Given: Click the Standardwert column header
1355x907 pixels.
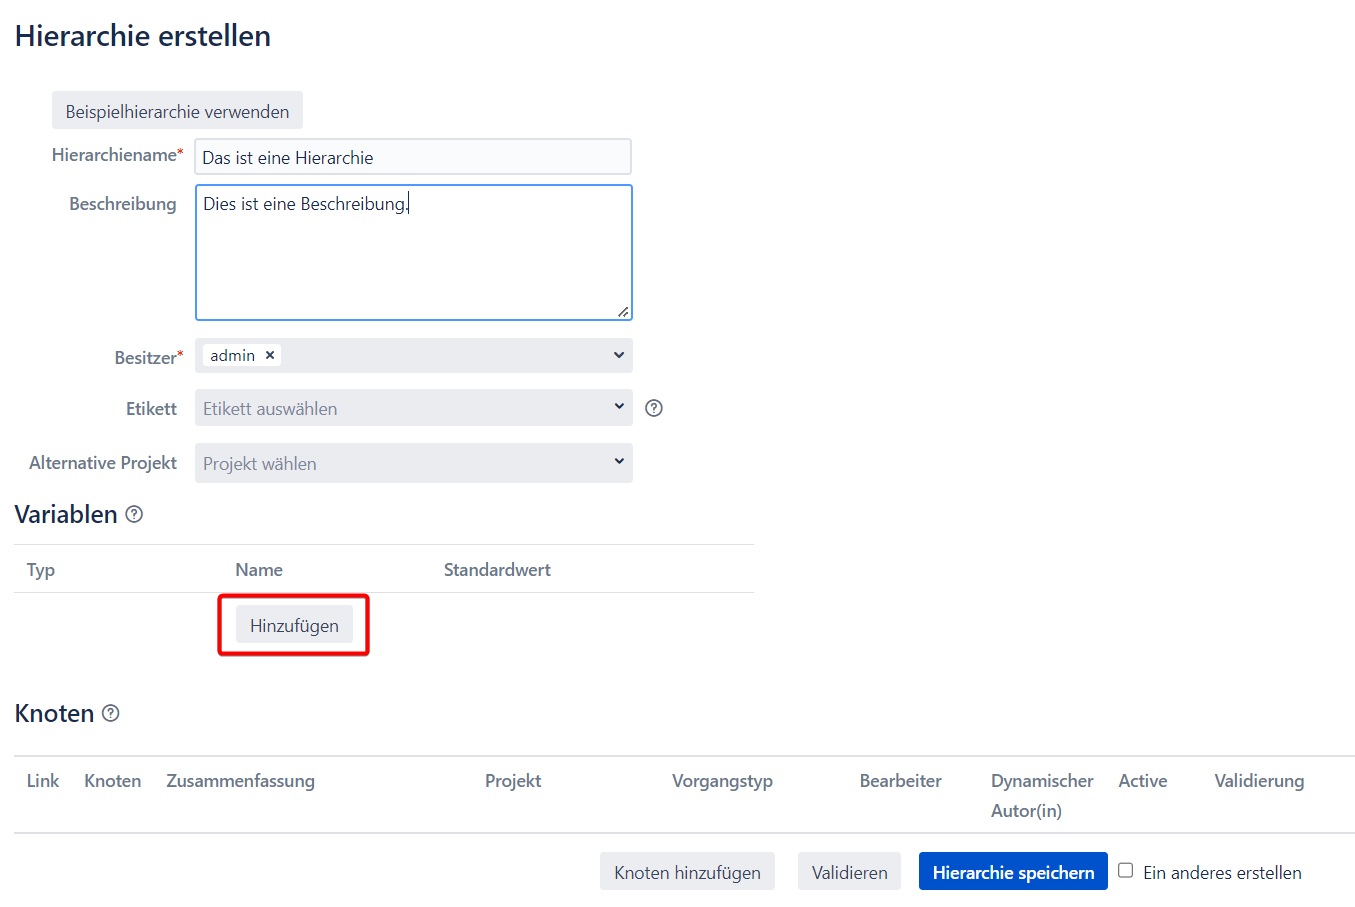Looking at the screenshot, I should point(497,570).
